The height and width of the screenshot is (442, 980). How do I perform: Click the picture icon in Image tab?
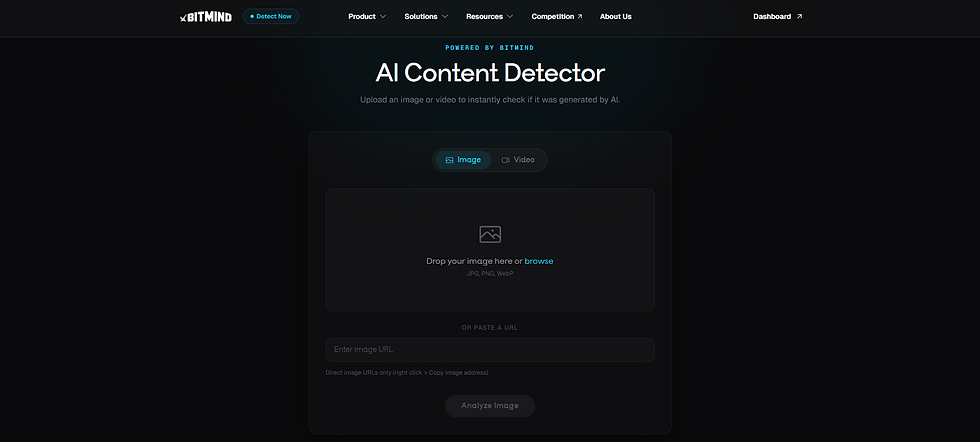[x=449, y=160]
